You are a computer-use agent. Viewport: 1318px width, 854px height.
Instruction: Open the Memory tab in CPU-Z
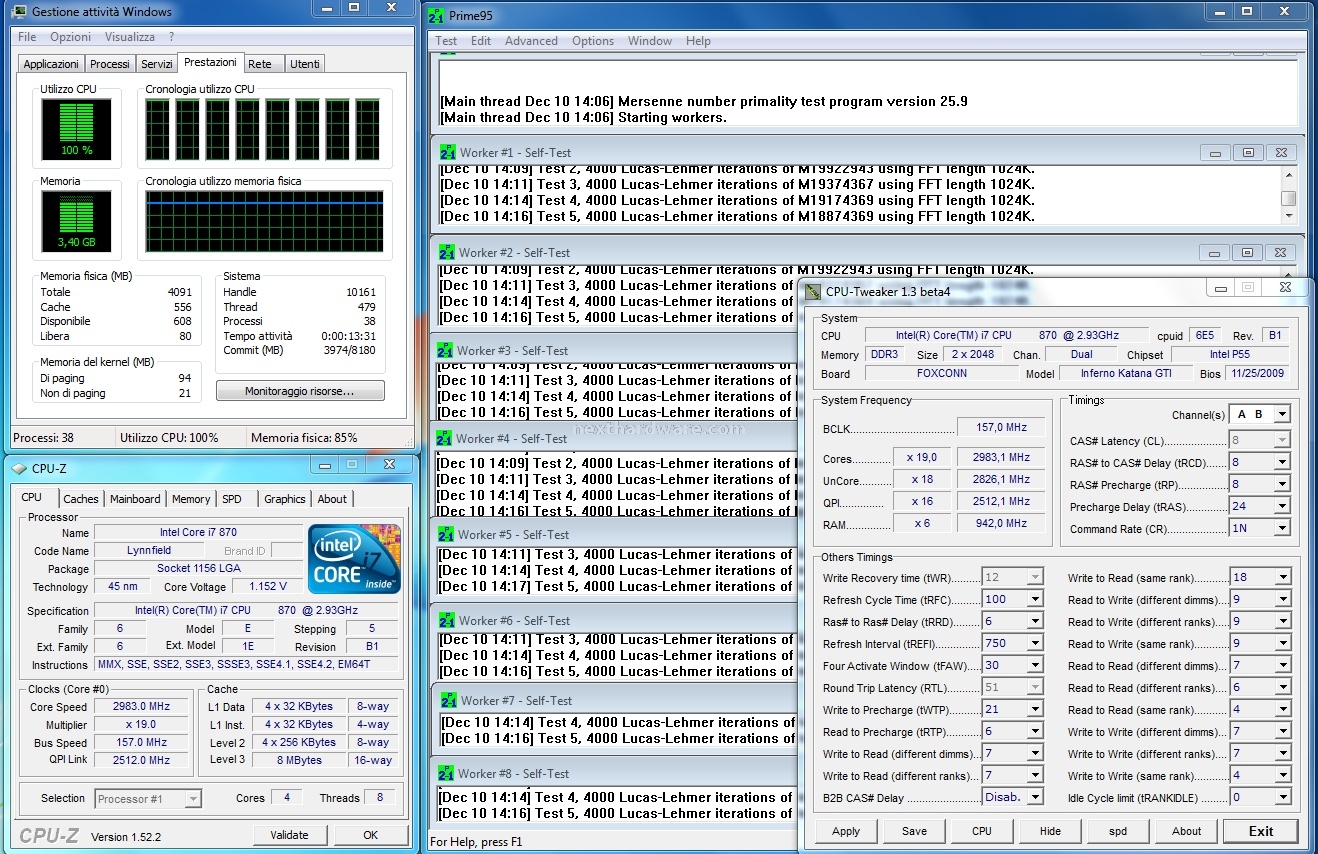(191, 499)
